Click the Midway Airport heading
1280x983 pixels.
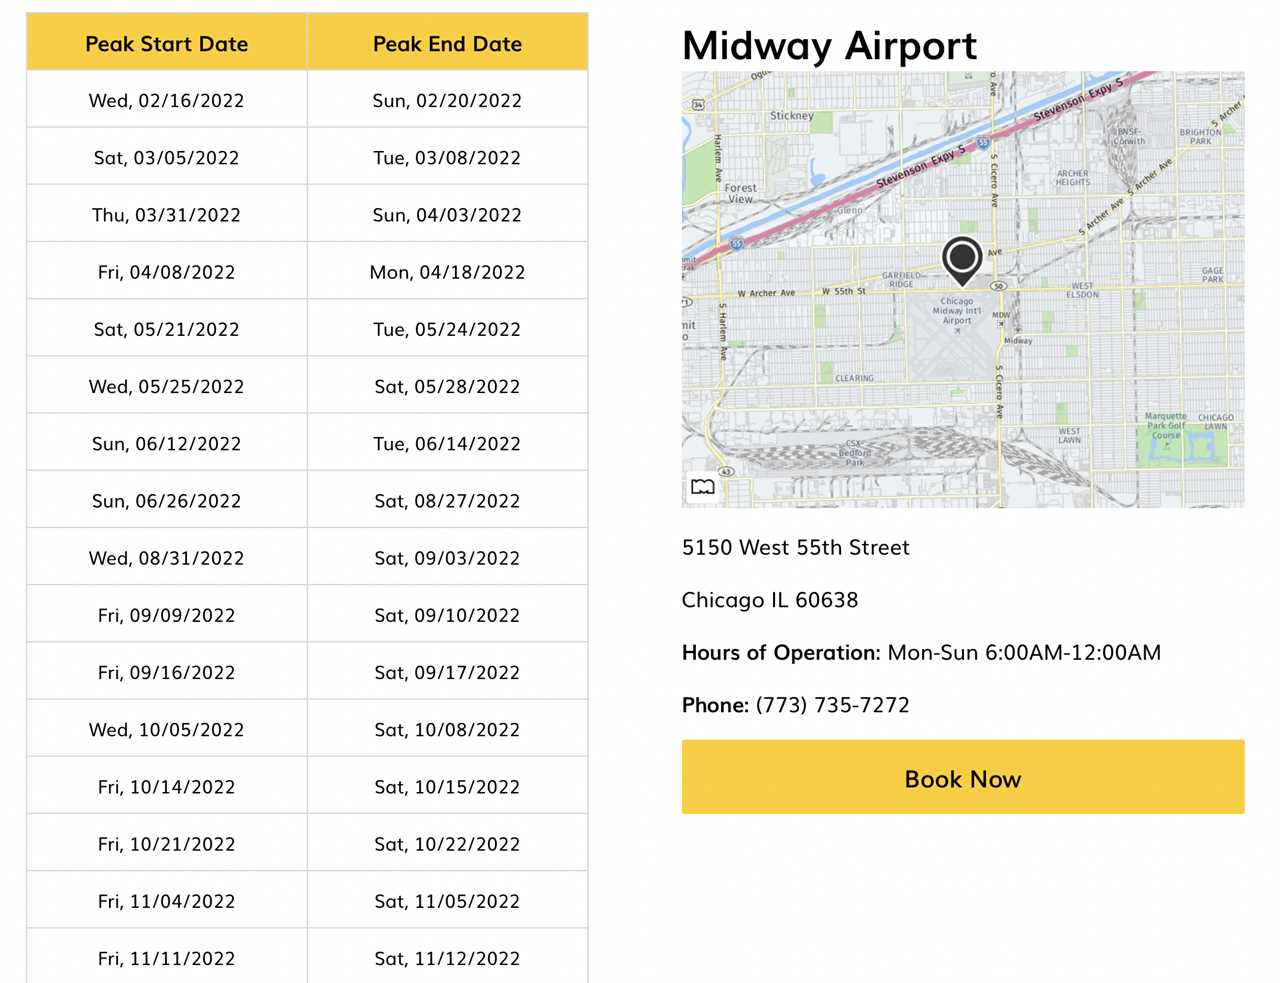pyautogui.click(x=829, y=46)
